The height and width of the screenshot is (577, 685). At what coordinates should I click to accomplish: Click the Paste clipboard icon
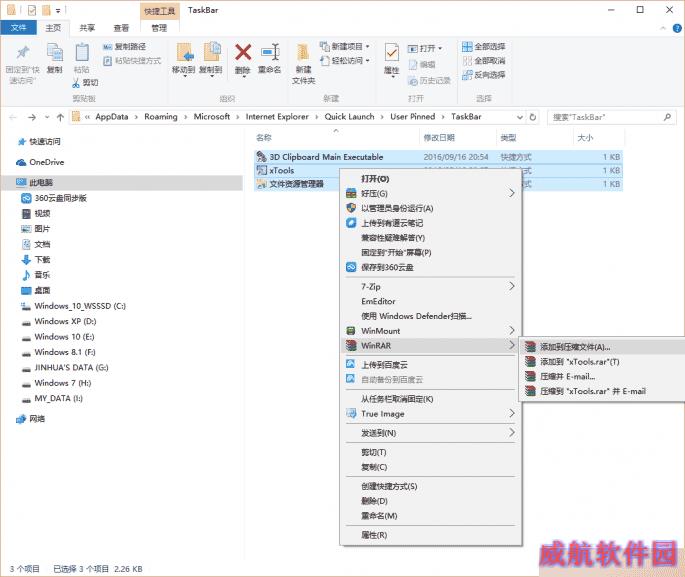click(82, 52)
